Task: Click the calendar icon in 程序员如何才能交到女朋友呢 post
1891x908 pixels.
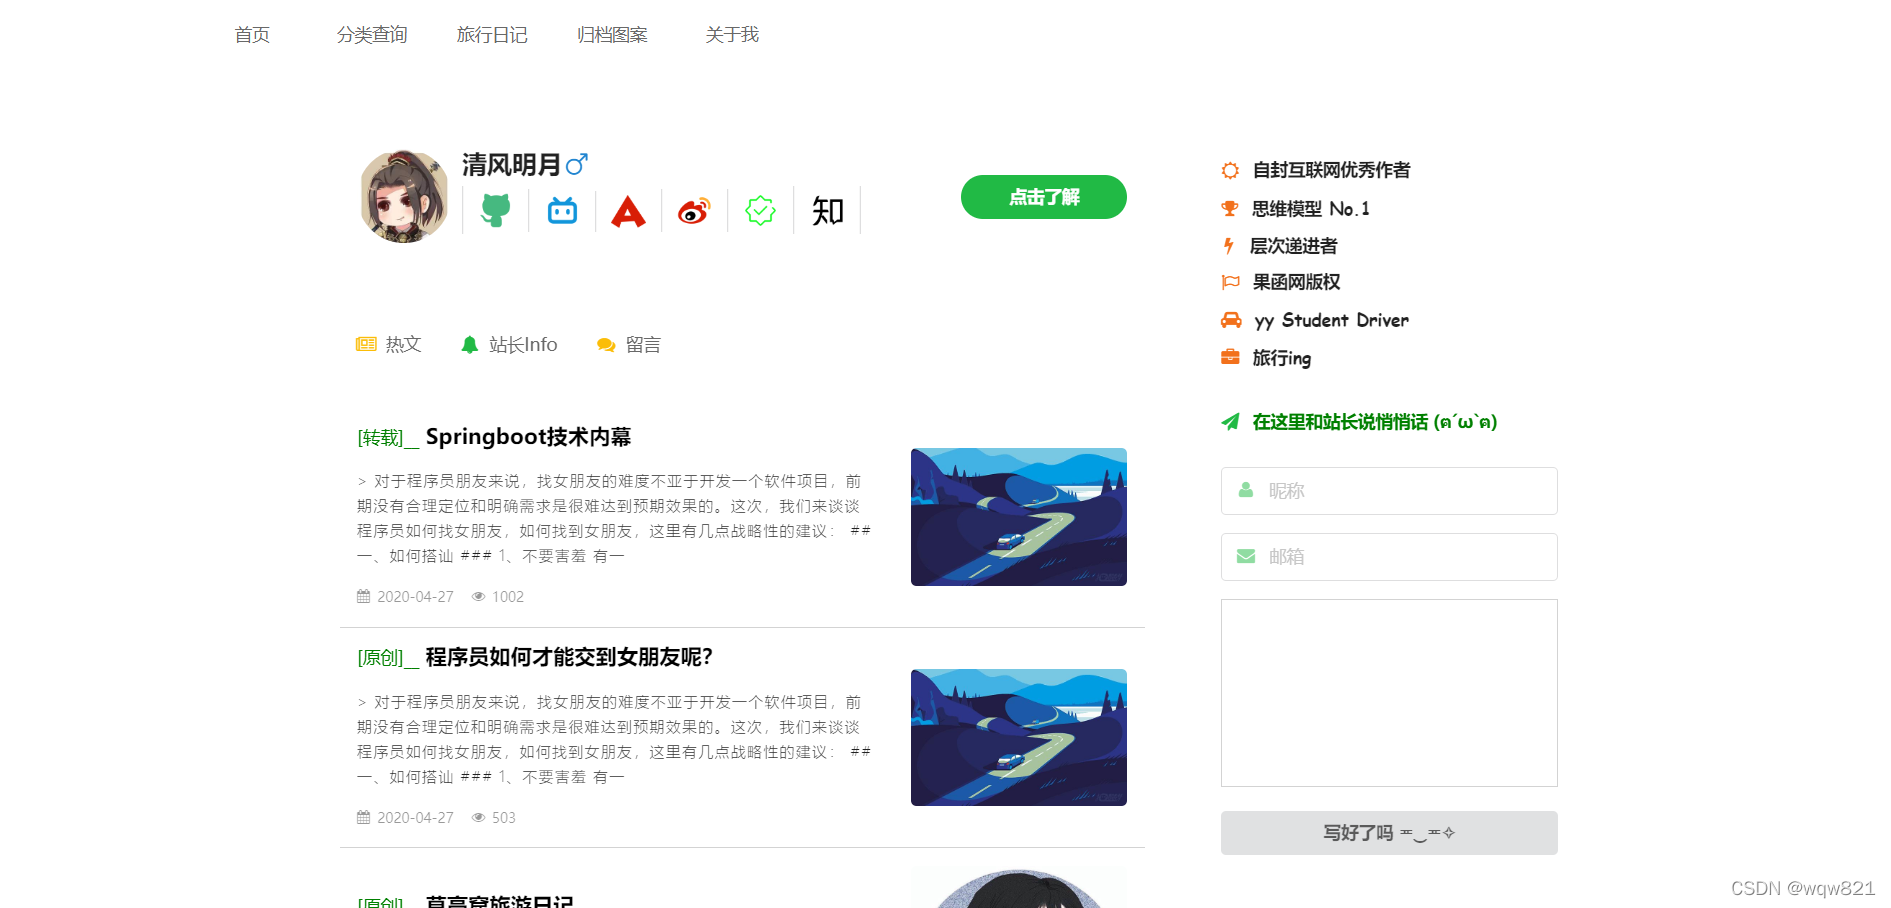Action: 363,817
